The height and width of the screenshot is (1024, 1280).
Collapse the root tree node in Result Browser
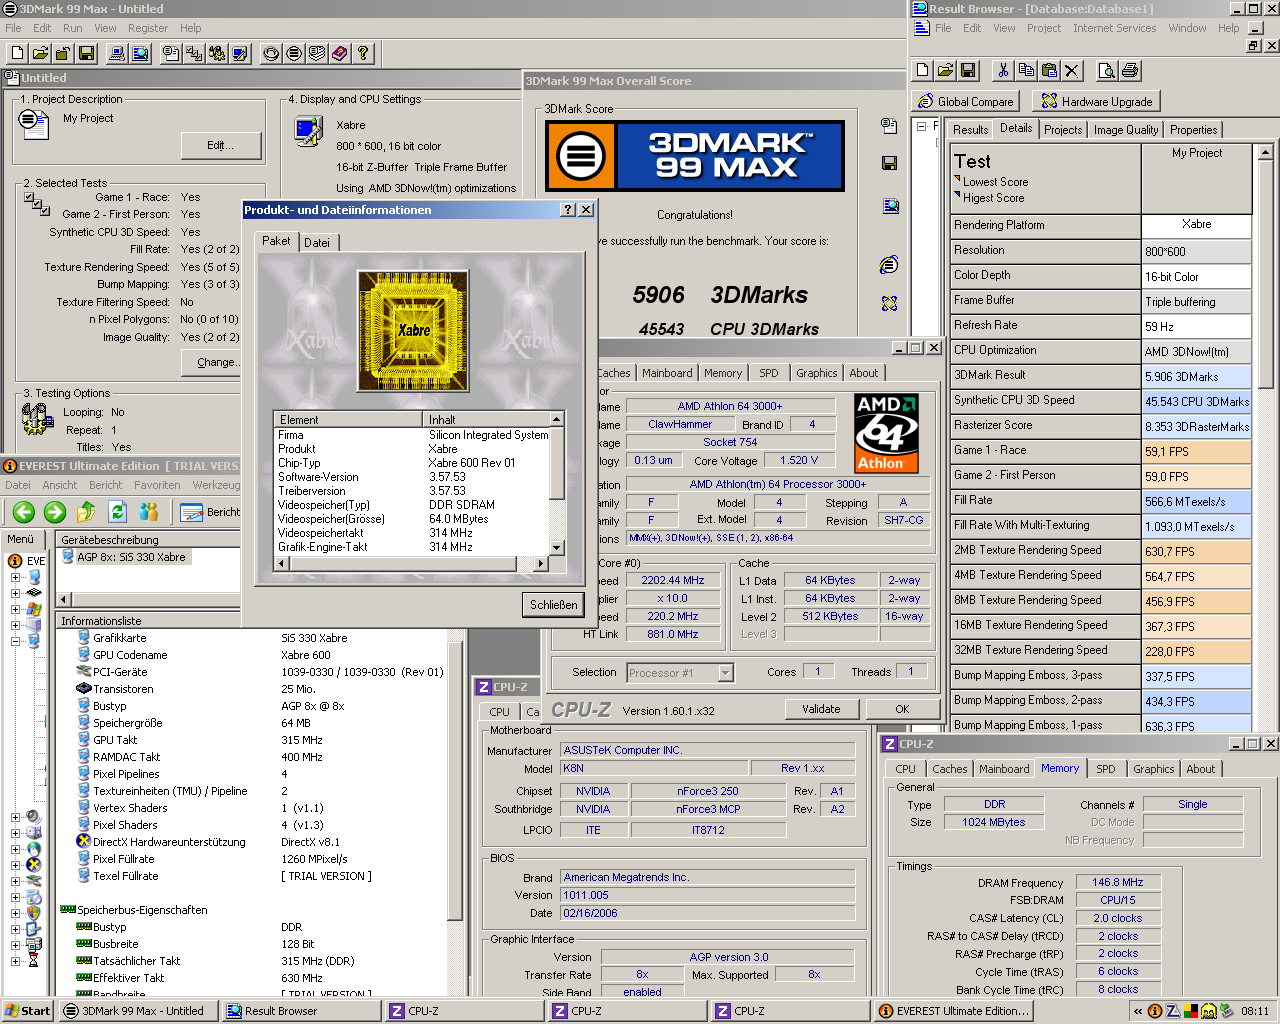pyautogui.click(x=921, y=127)
